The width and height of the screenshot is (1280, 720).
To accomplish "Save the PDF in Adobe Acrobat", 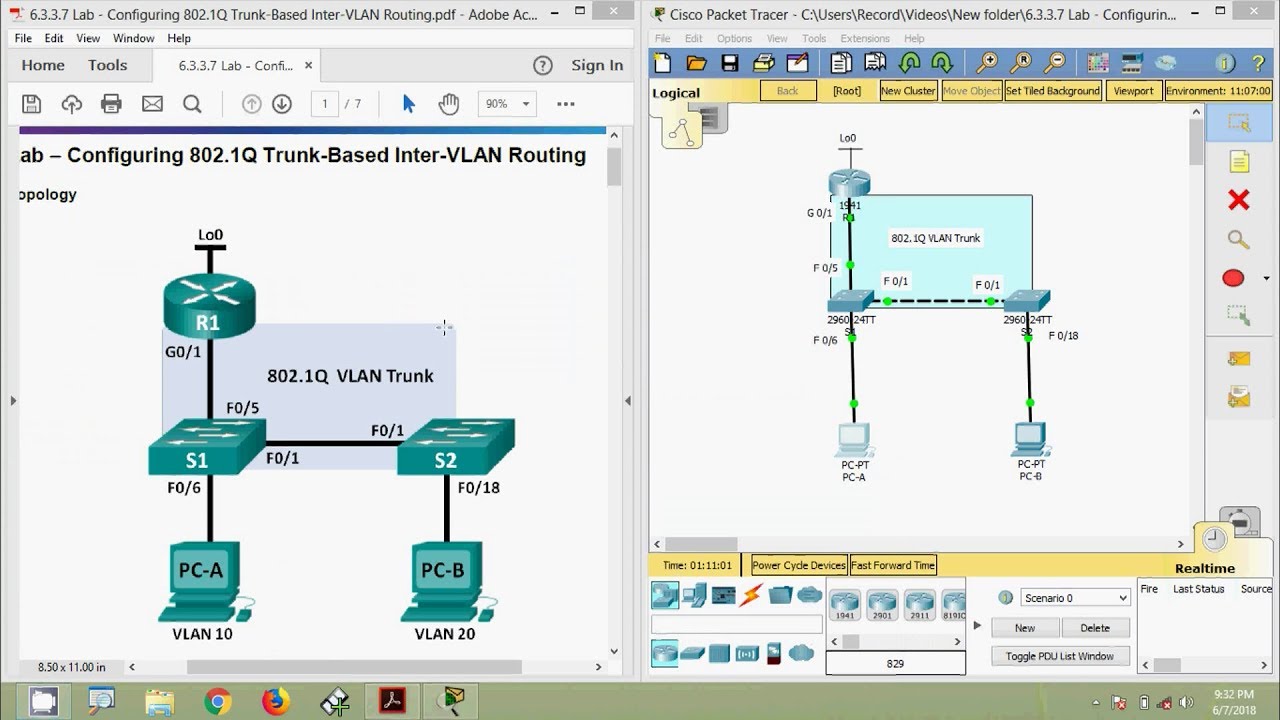I will click(x=31, y=104).
